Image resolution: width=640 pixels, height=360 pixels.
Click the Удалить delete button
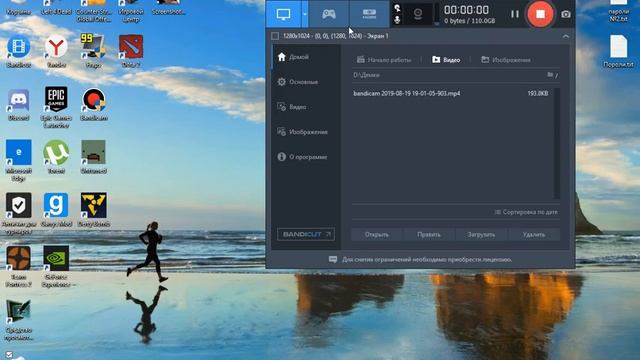[533, 235]
